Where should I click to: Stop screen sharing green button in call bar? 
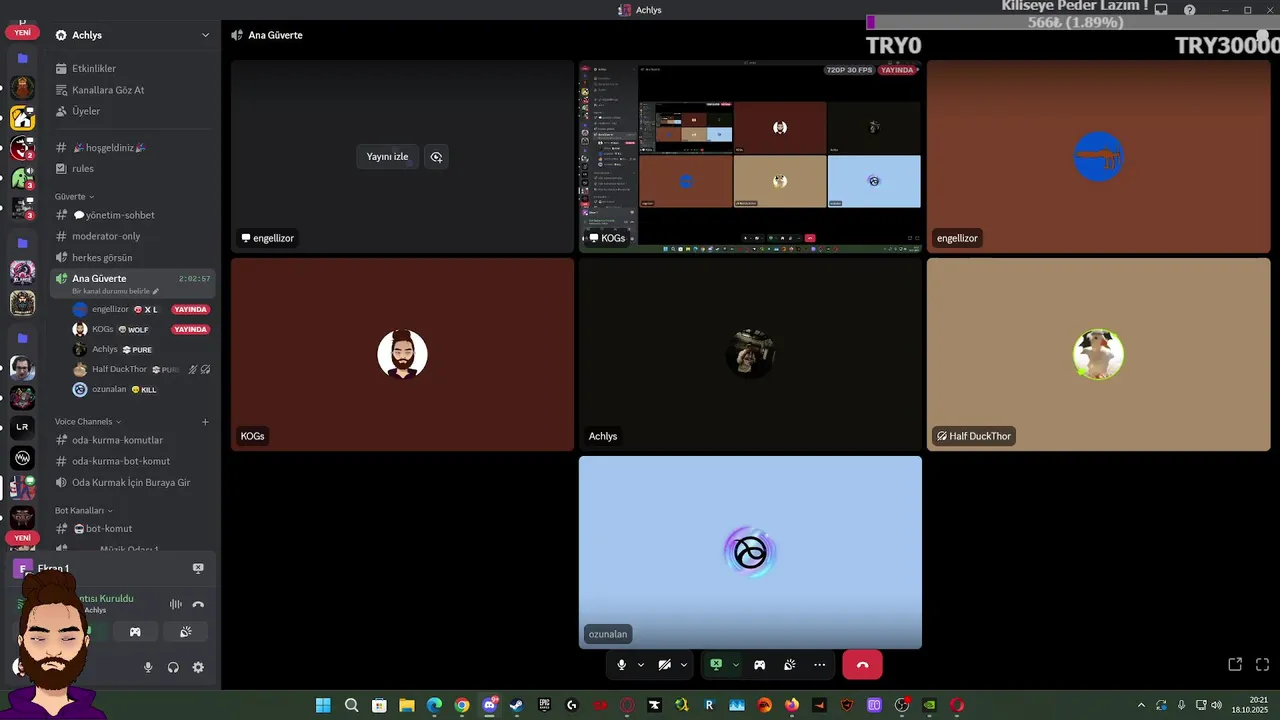(716, 665)
